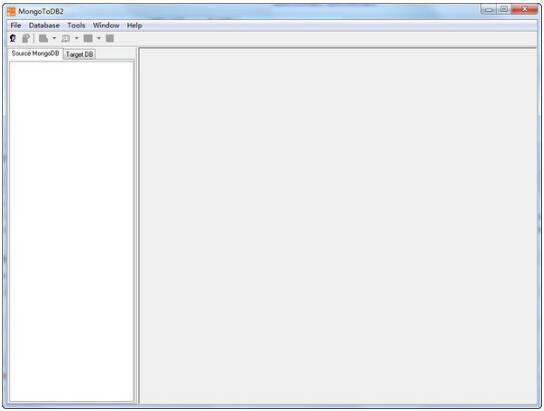
Task: Click the gray square icon left of the last dropdown arrow
Action: coord(88,38)
